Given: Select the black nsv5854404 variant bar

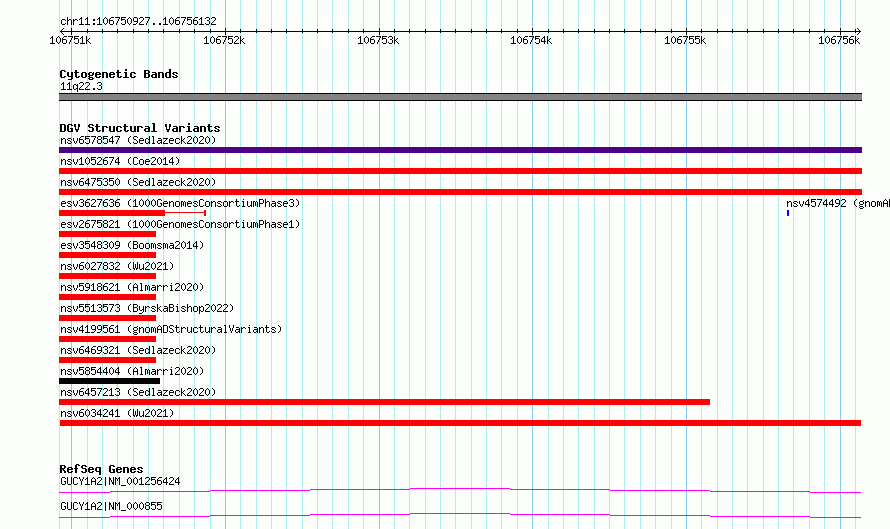Looking at the screenshot, I should click(110, 381).
